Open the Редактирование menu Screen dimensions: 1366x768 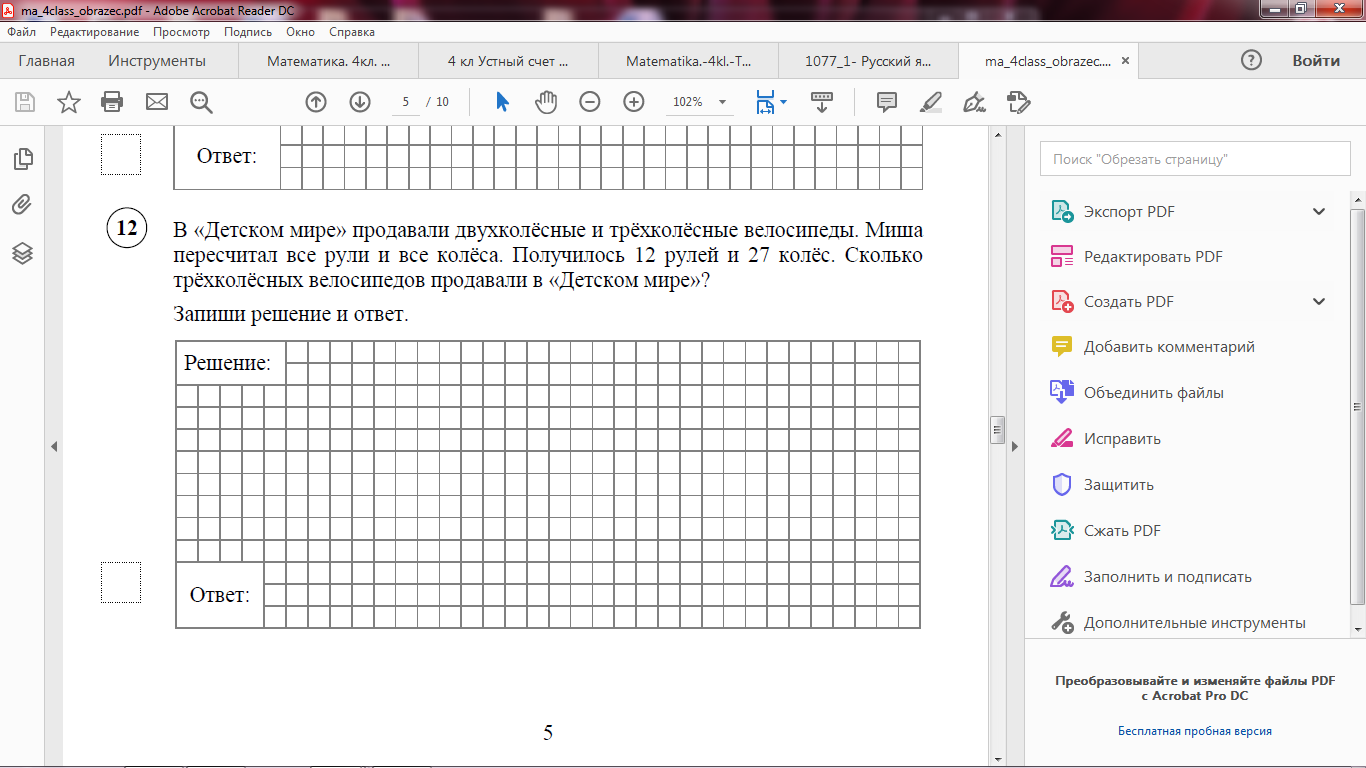pyautogui.click(x=94, y=32)
